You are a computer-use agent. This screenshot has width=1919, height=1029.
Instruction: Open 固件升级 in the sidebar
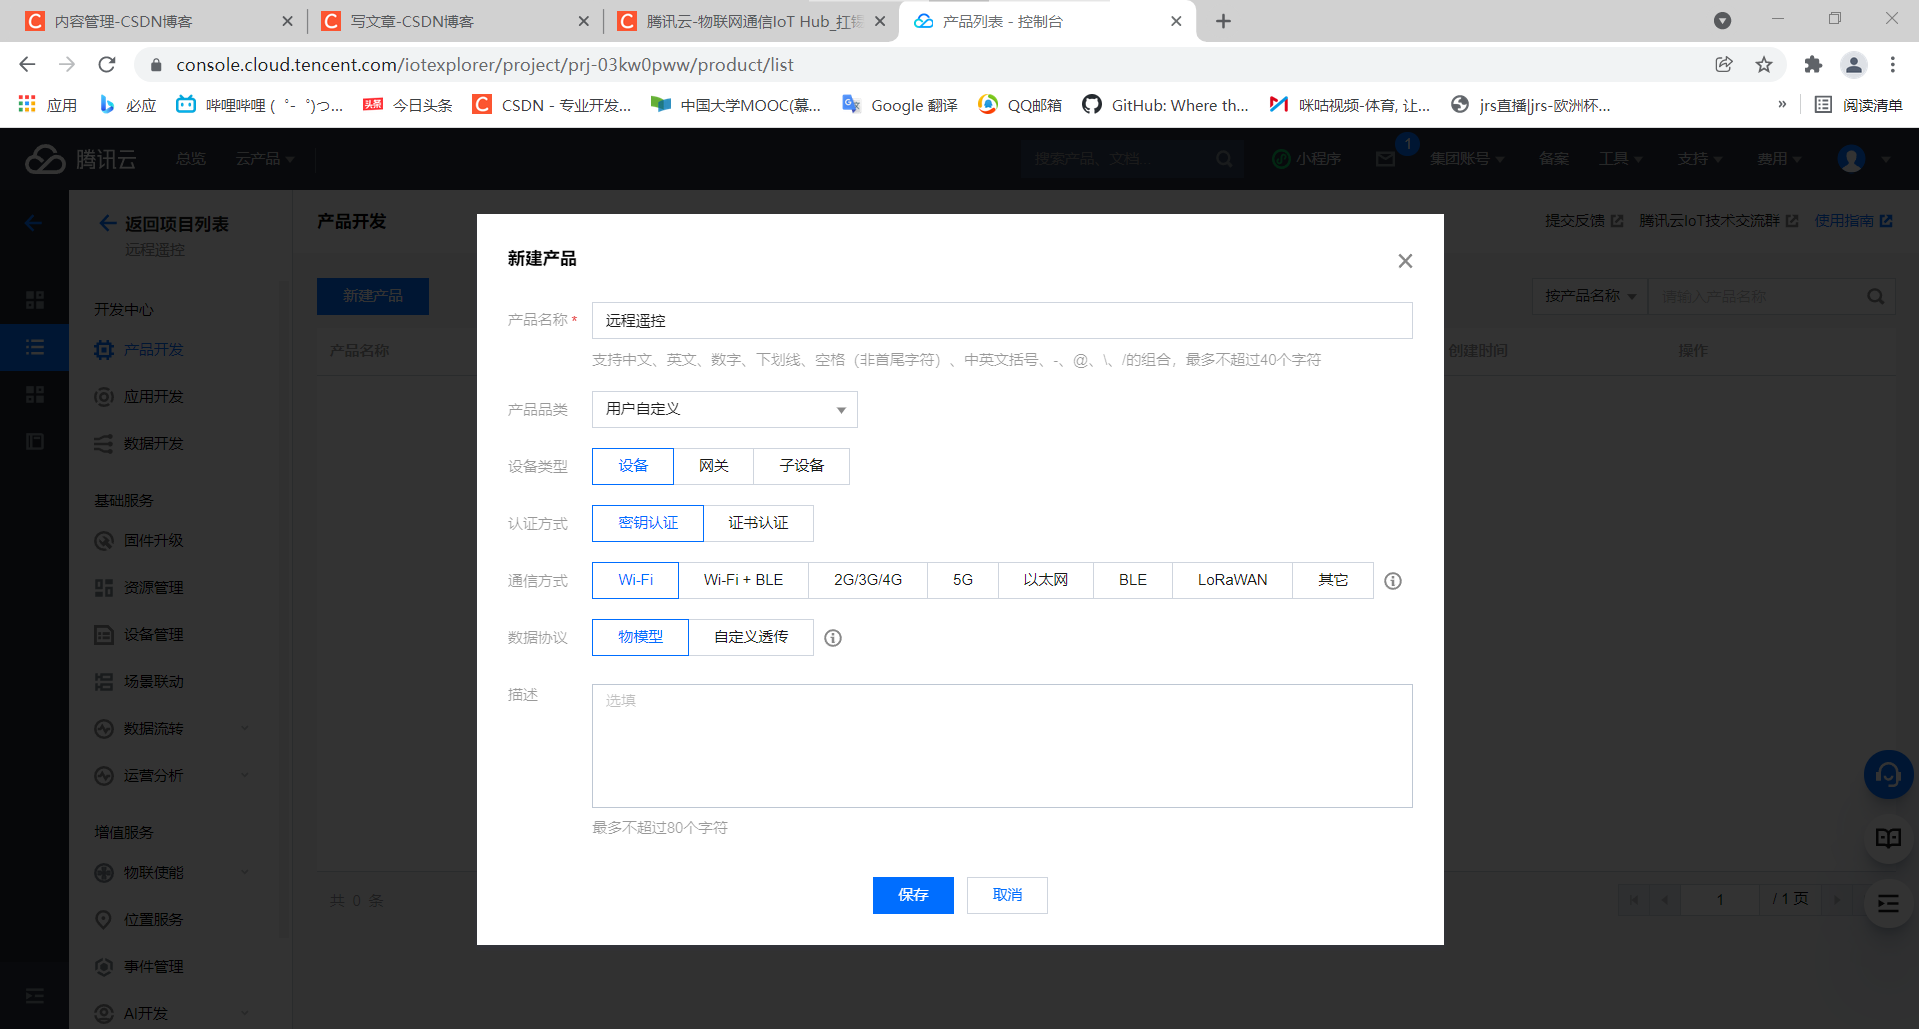click(x=154, y=540)
